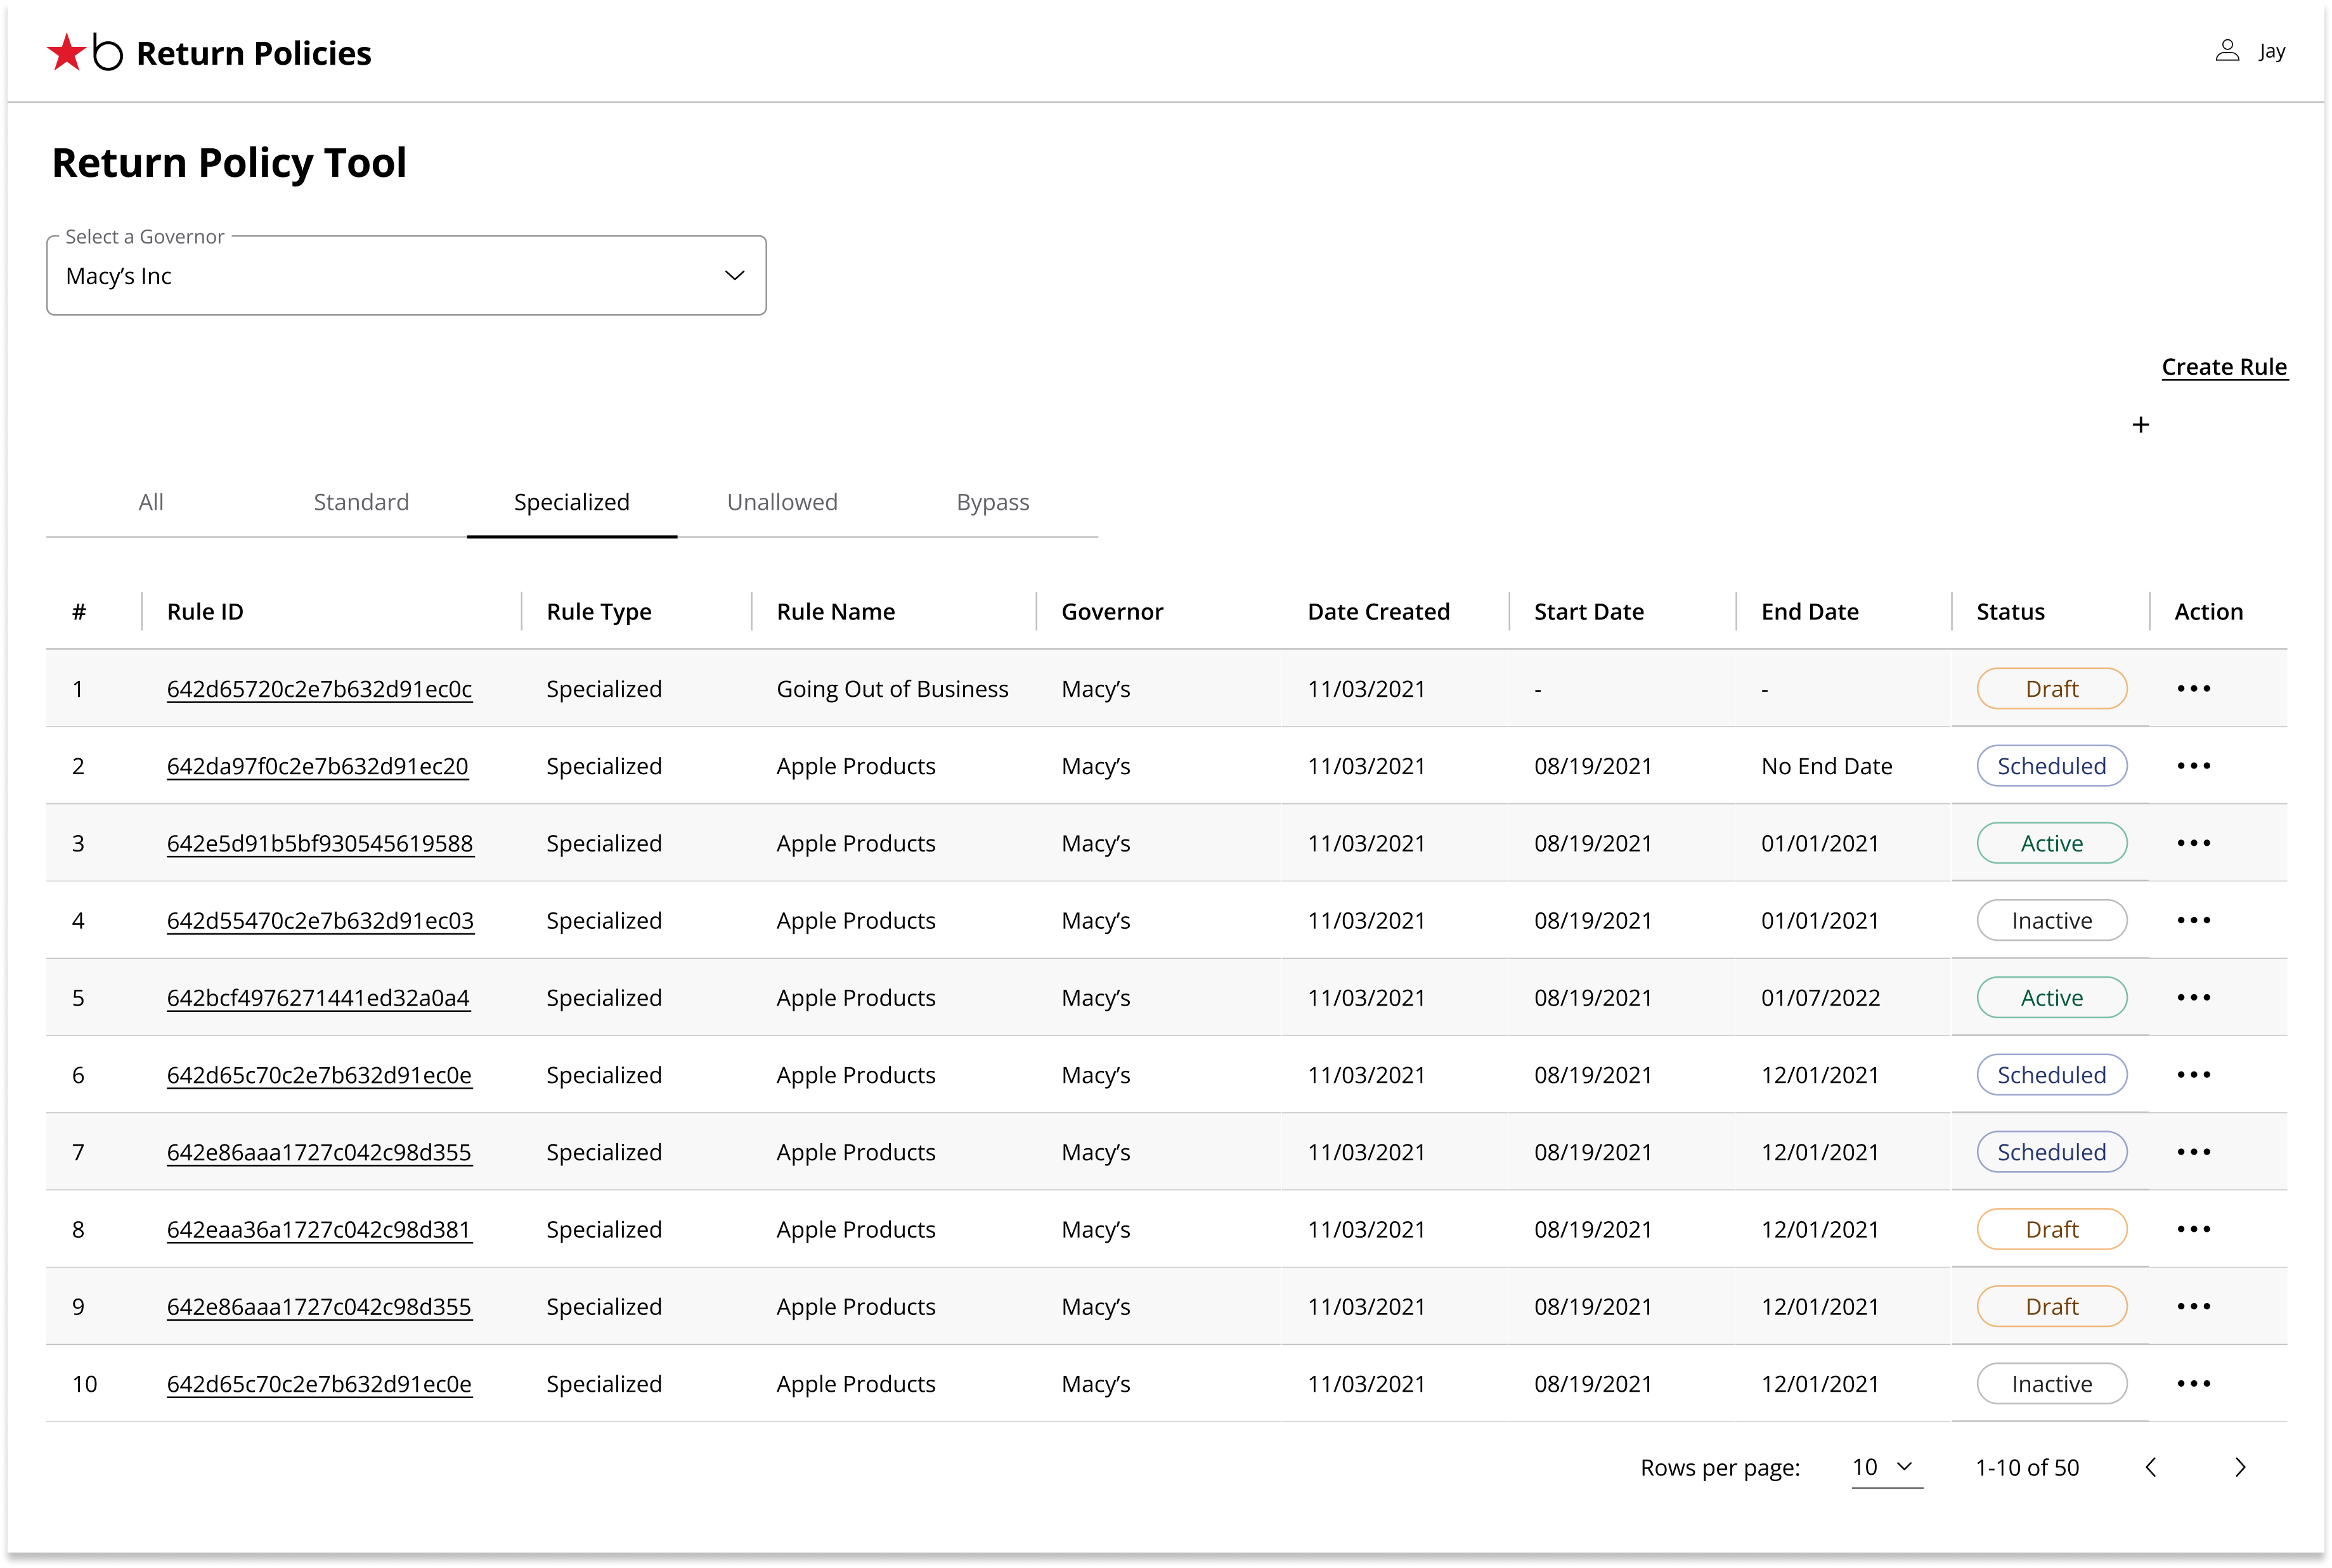Open rule 642bcf4976271441ed32a0a4
This screenshot has width=2332, height=1568.
(318, 998)
